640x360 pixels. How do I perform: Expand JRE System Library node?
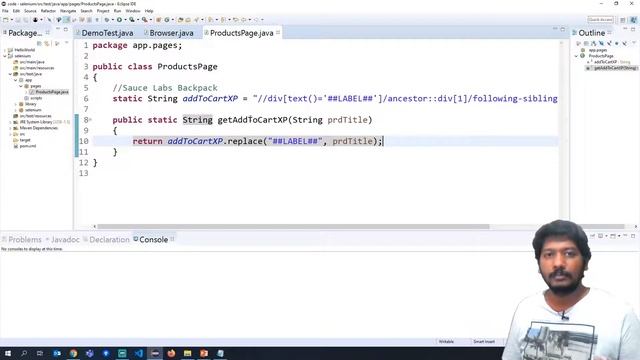click(x=10, y=122)
